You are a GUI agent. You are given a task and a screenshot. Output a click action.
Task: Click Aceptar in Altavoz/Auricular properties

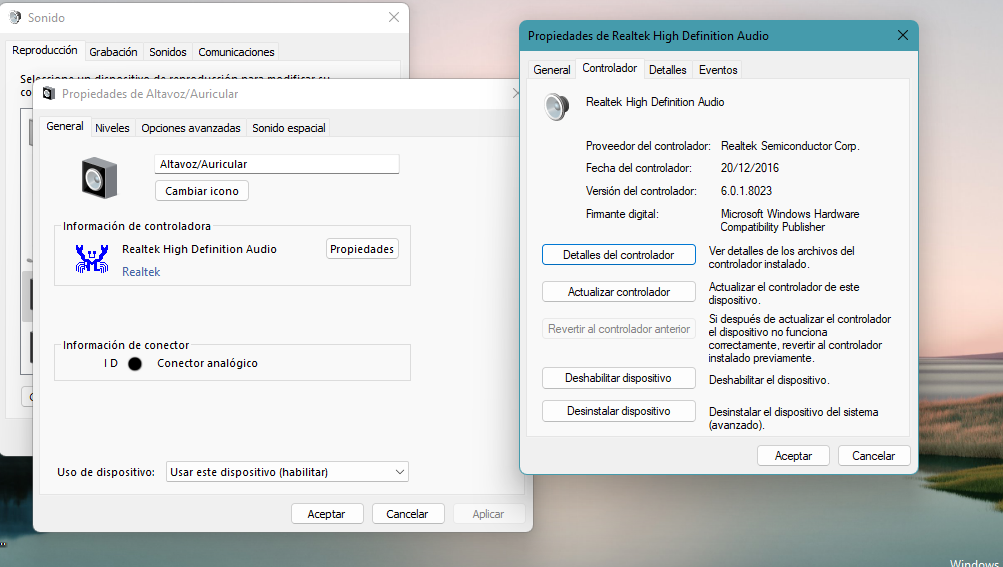click(x=327, y=514)
